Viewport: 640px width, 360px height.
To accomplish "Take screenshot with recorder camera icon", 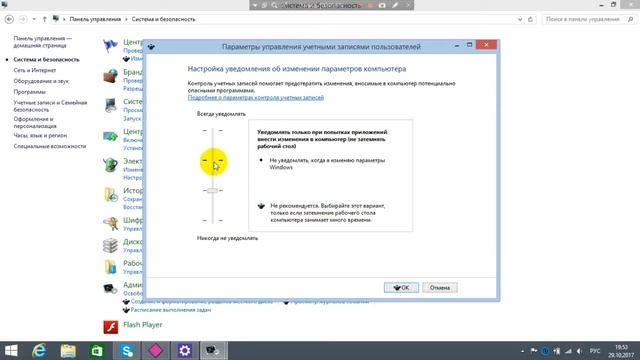I will point(382,5).
